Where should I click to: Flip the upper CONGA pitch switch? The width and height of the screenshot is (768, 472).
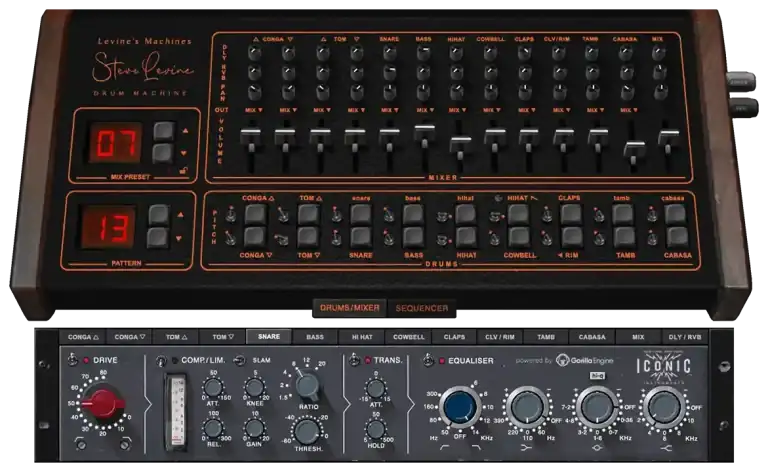click(x=231, y=214)
